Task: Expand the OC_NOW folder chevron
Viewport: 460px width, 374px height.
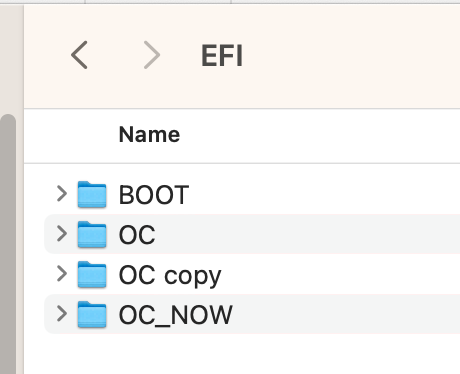Action: coord(62,314)
